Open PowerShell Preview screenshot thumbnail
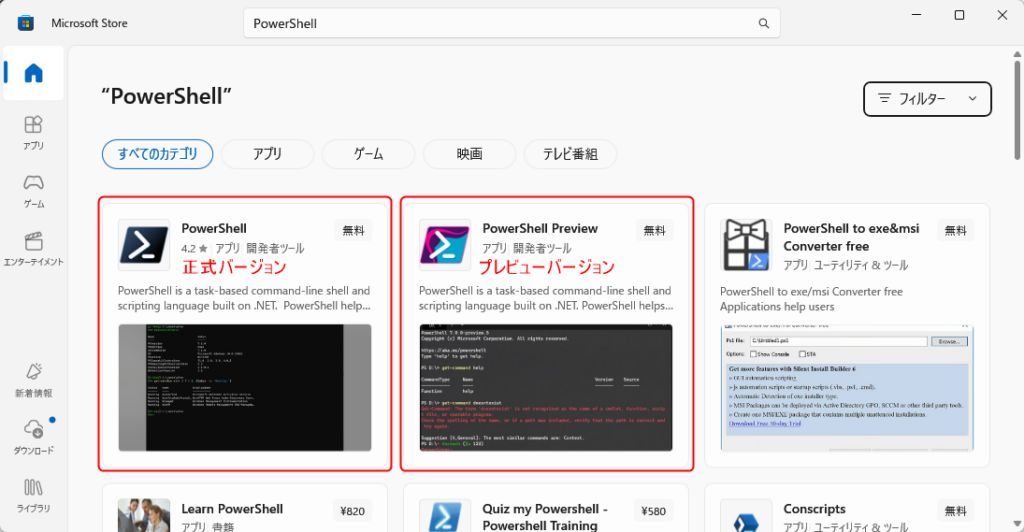Screen dimensions: 1024x532 [x=546, y=388]
